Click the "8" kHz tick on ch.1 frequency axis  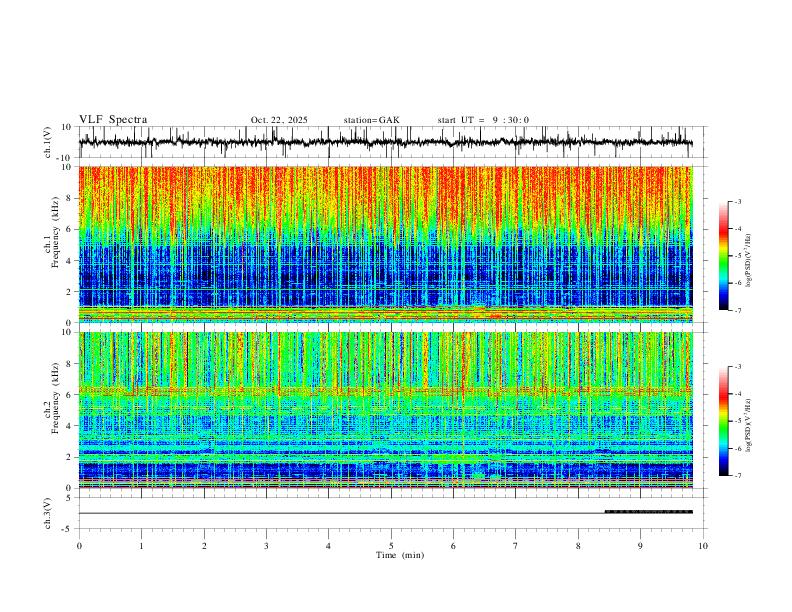coord(69,198)
